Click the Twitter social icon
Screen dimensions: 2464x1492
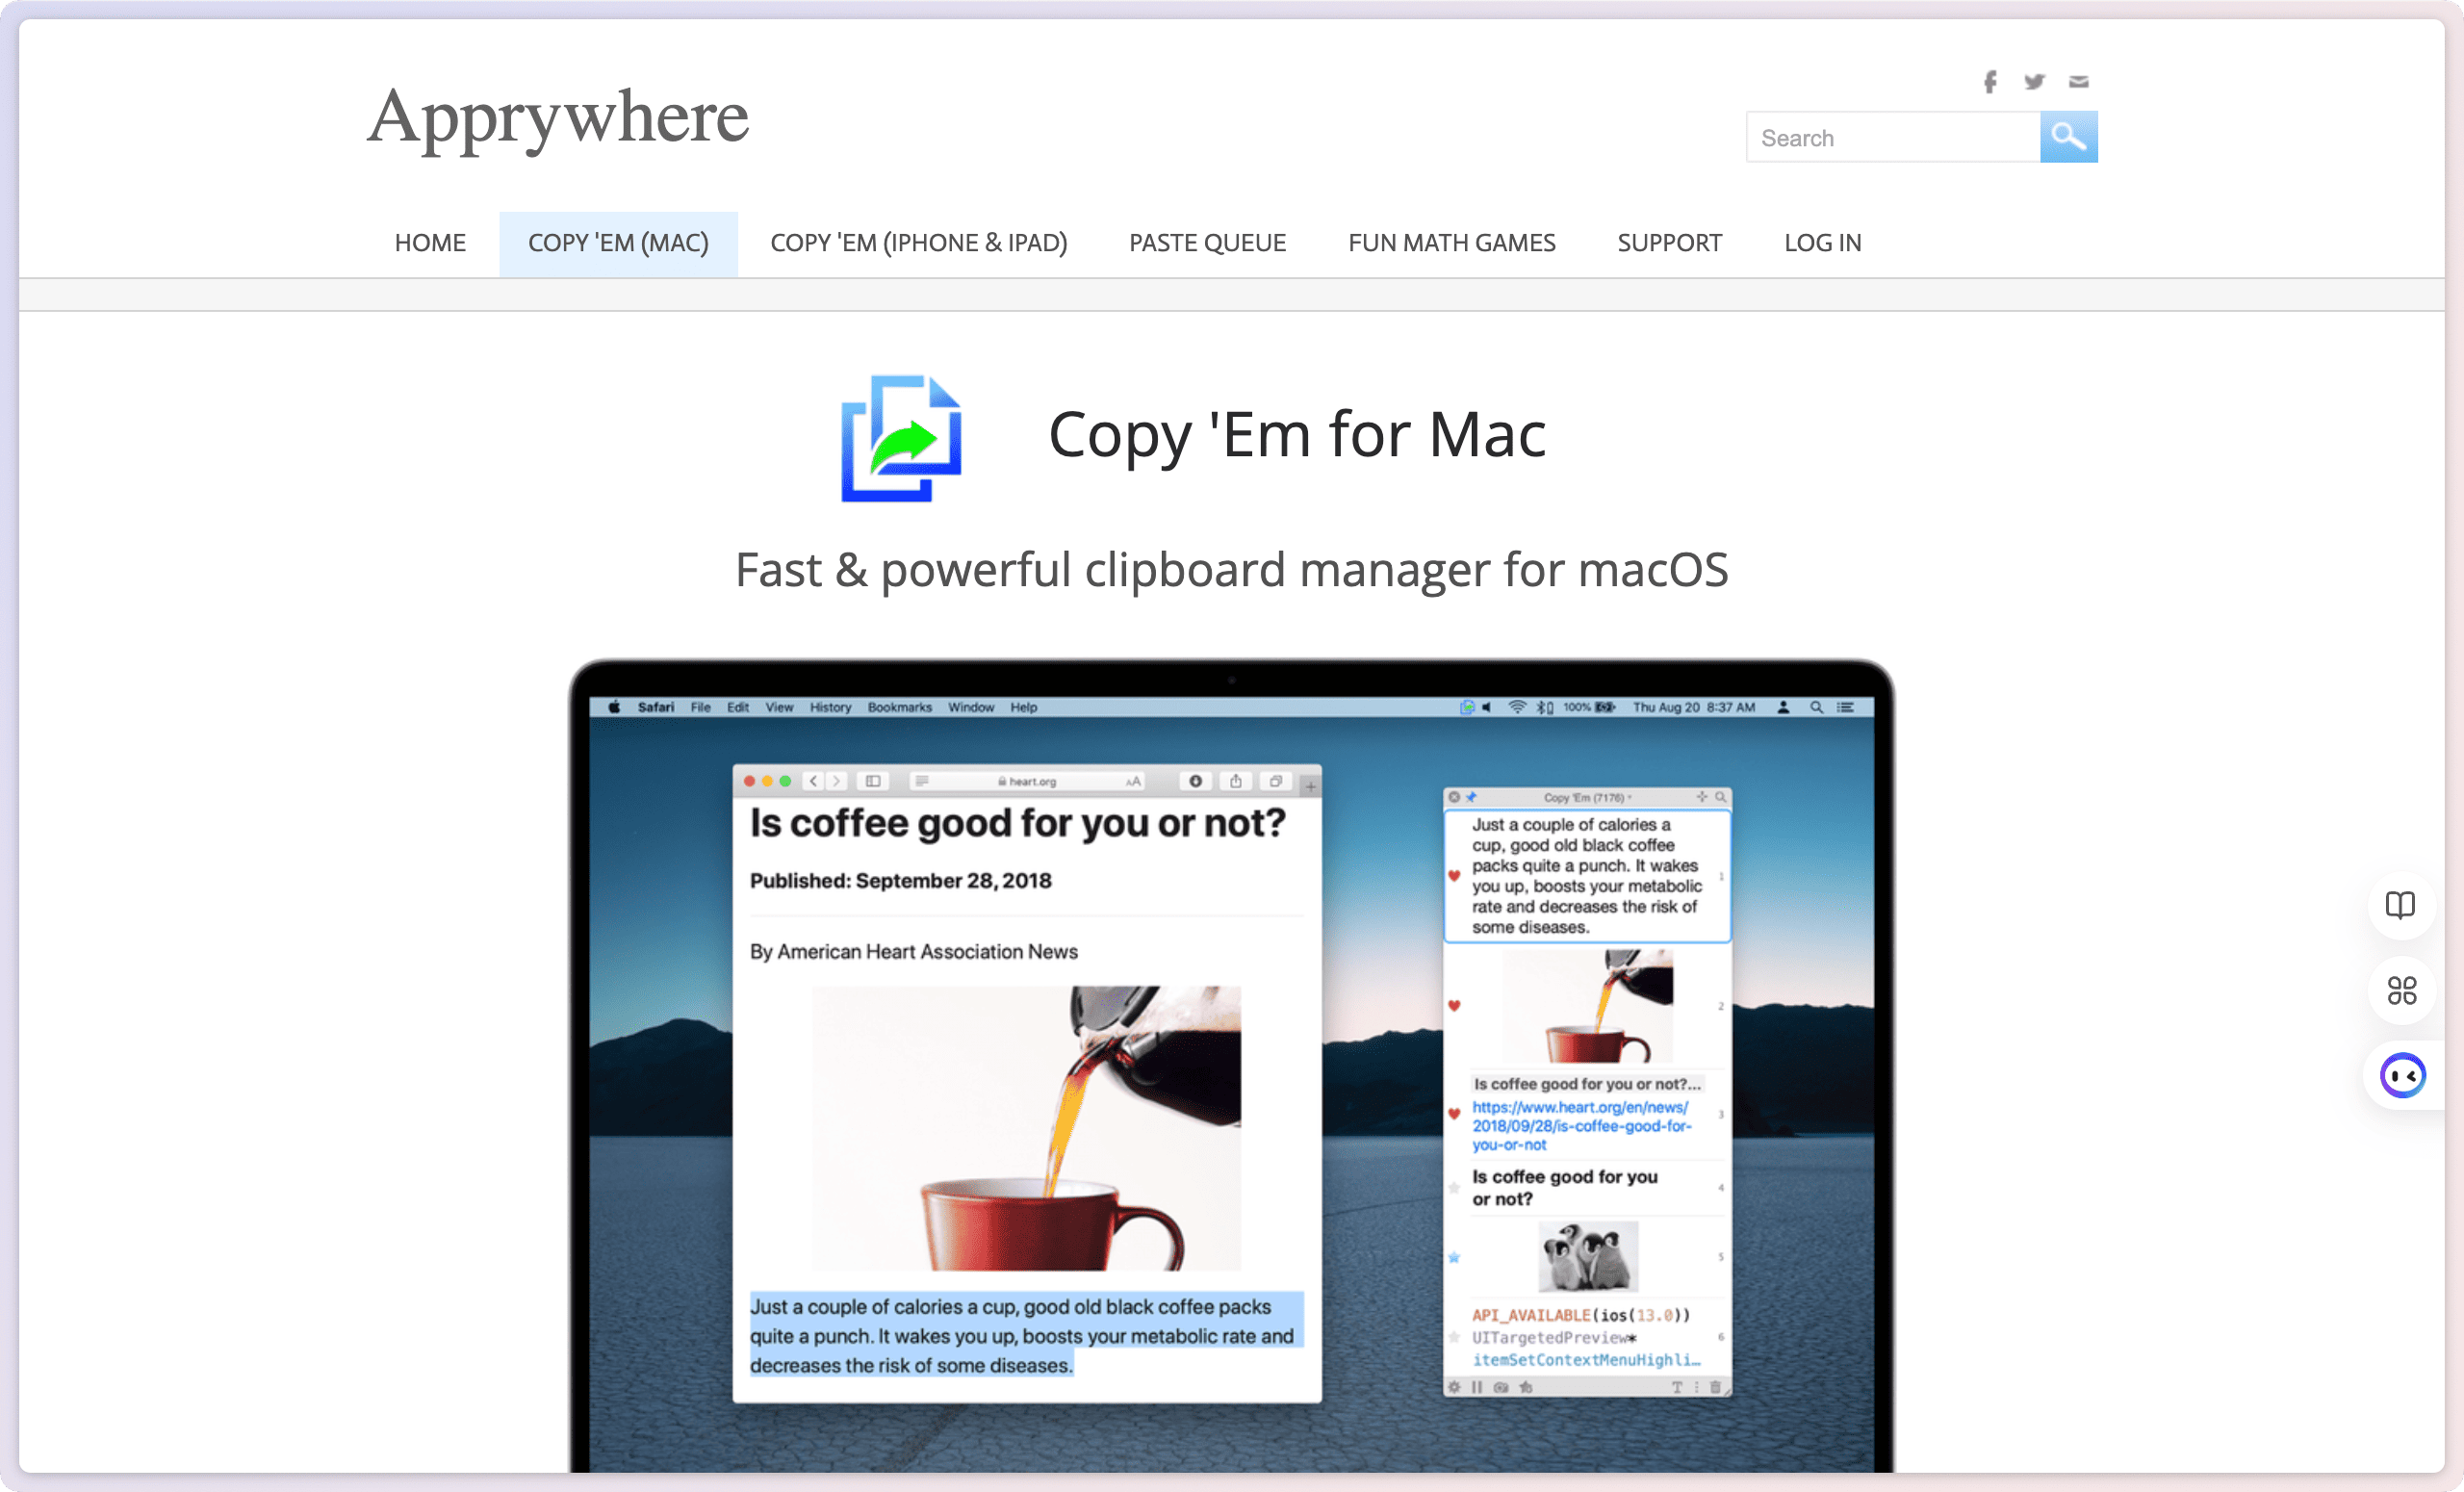(2033, 81)
